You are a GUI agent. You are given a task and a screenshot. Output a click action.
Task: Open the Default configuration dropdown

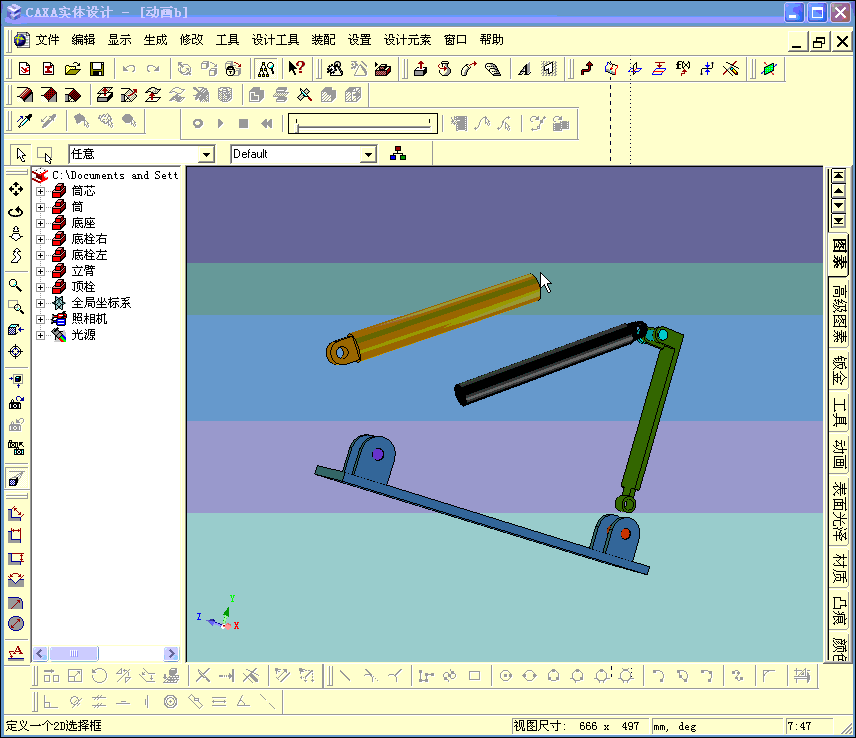click(369, 154)
